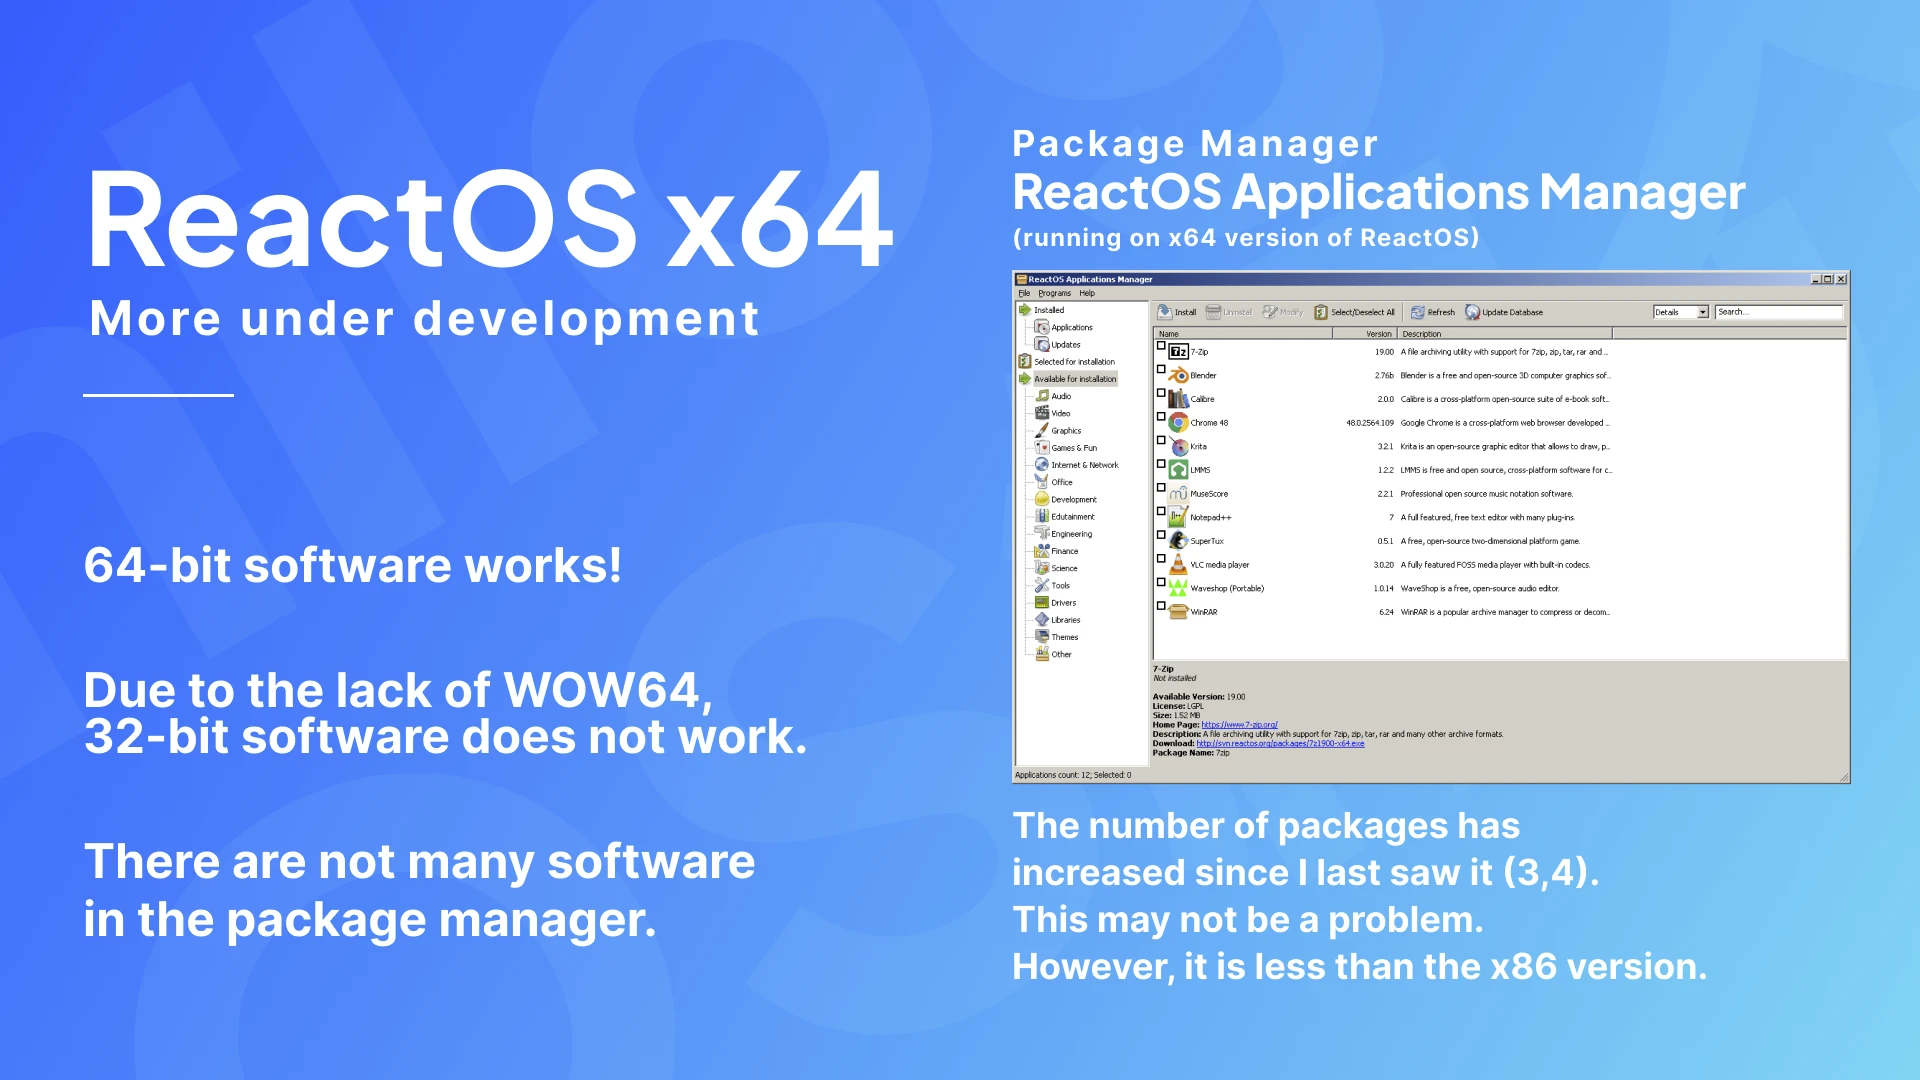Open the Programs menu
The image size is (1920, 1080).
[x=1054, y=293]
